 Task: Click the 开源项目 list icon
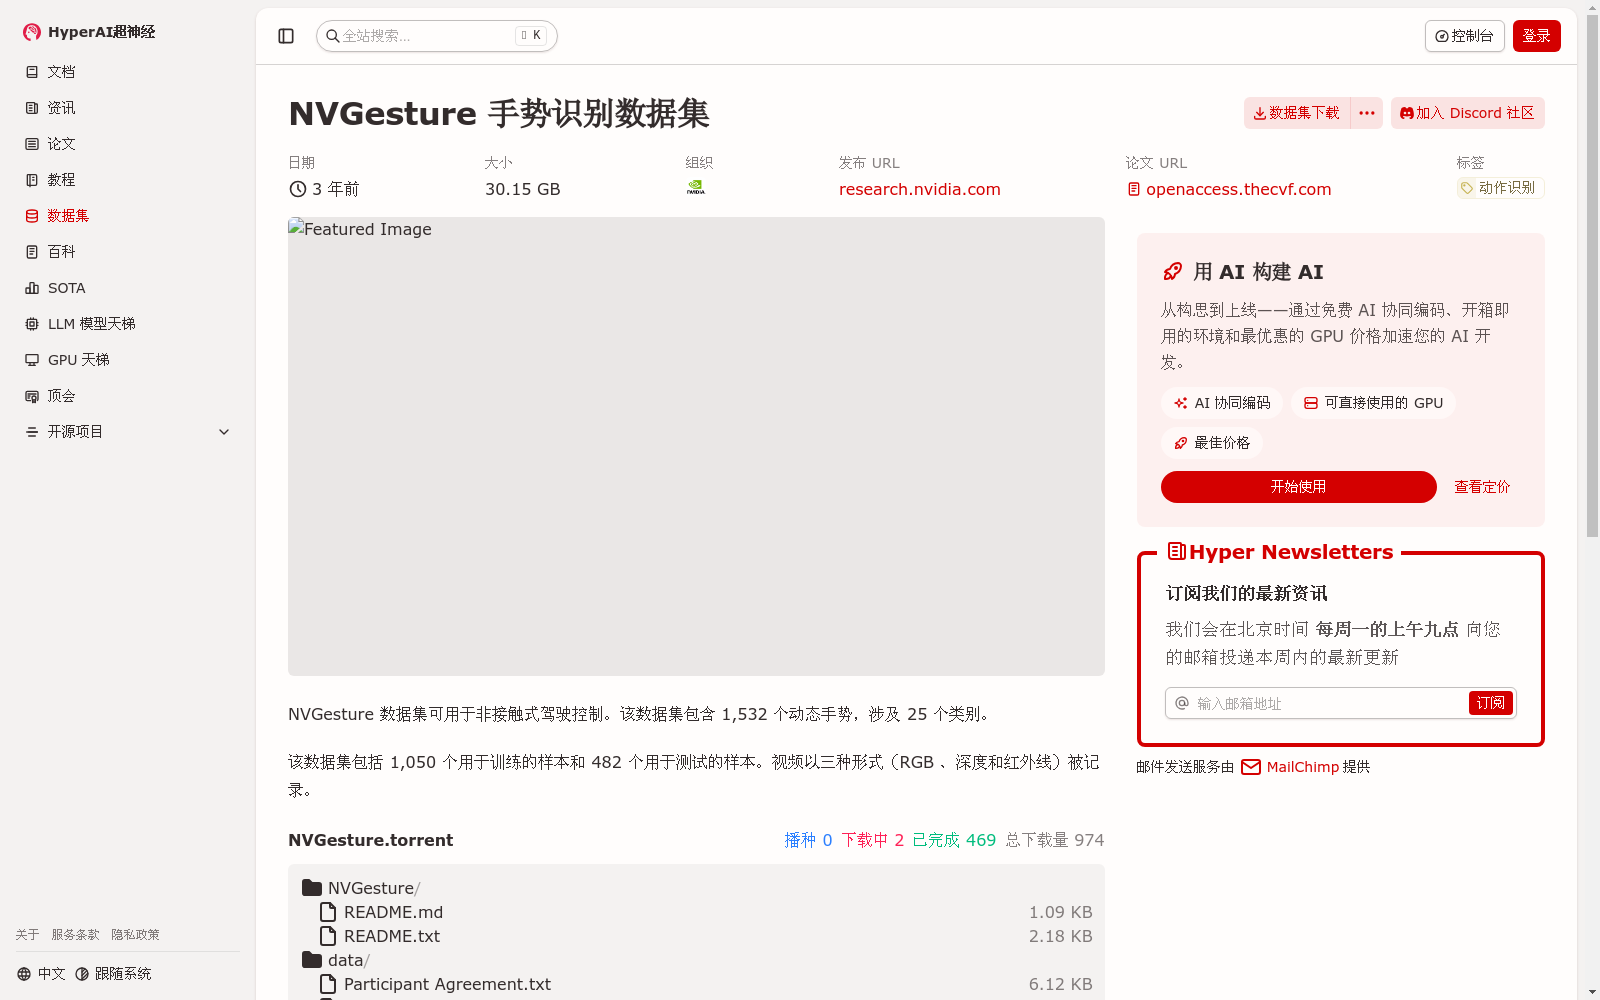coord(32,432)
